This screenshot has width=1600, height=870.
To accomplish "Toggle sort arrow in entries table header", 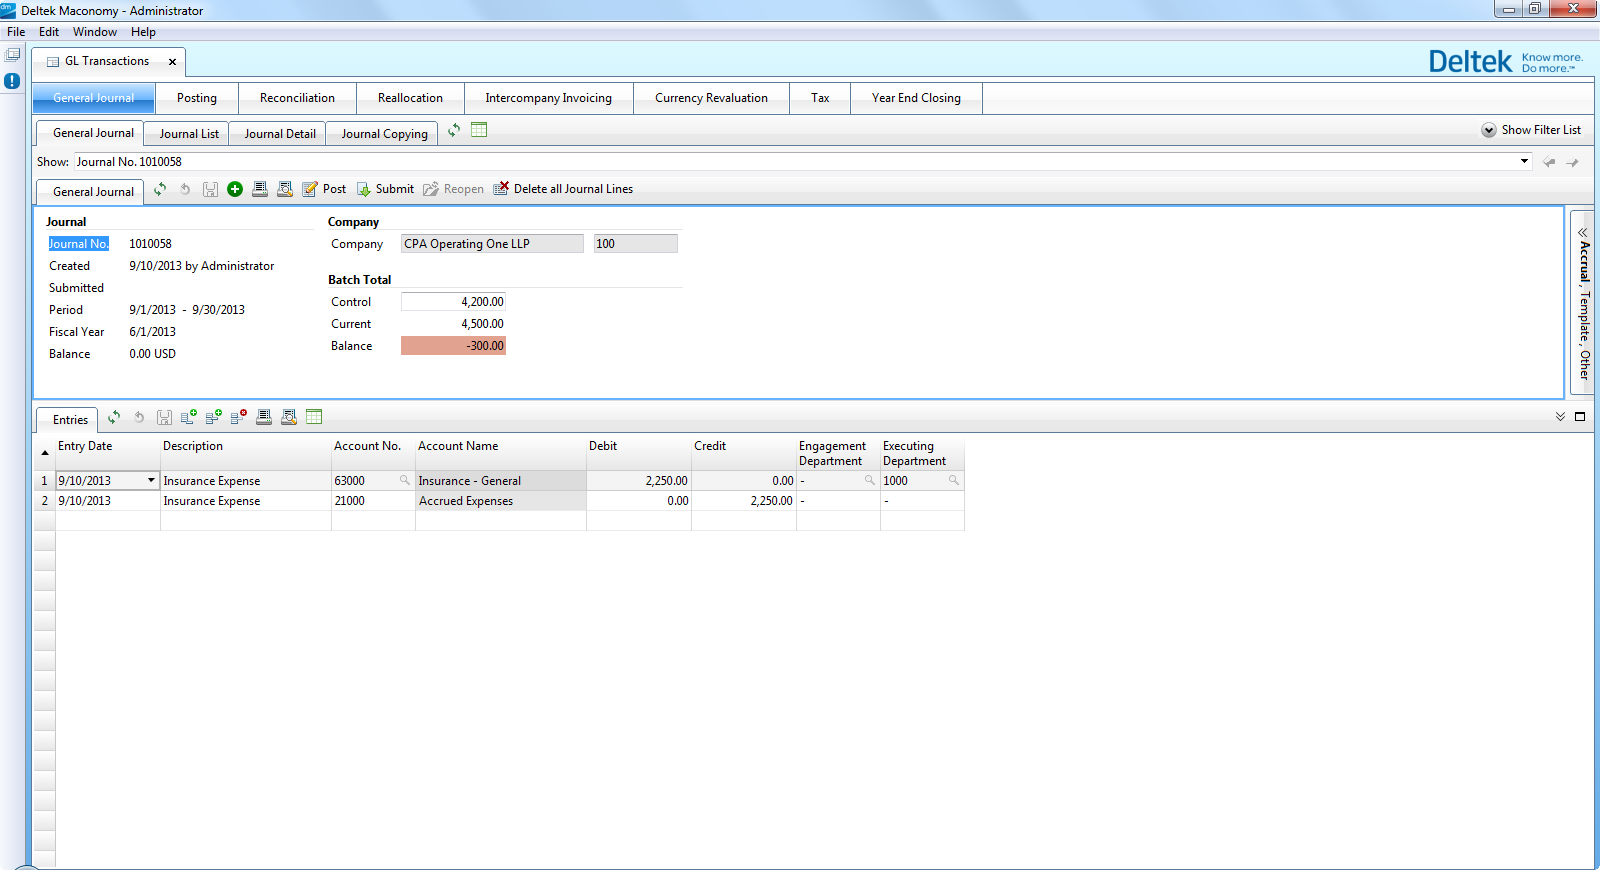I will (x=45, y=453).
